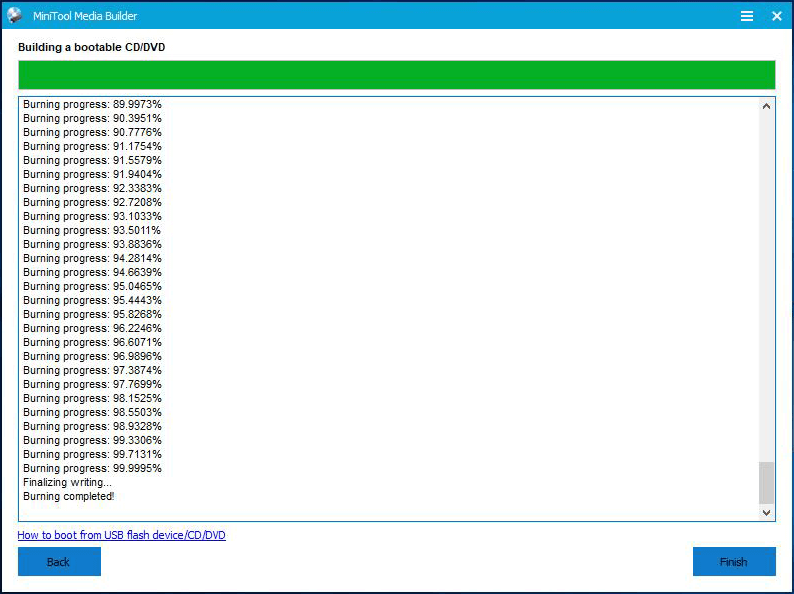Image resolution: width=794 pixels, height=594 pixels.
Task: Select the 97.7699% burning progress line
Action: [92, 384]
